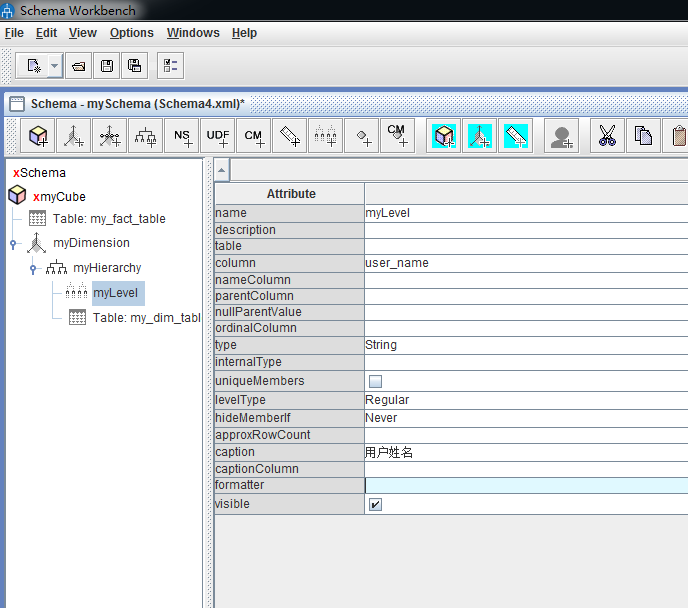Open the New dropdown arrow in toolbar
This screenshot has height=608, width=688.
click(54, 66)
